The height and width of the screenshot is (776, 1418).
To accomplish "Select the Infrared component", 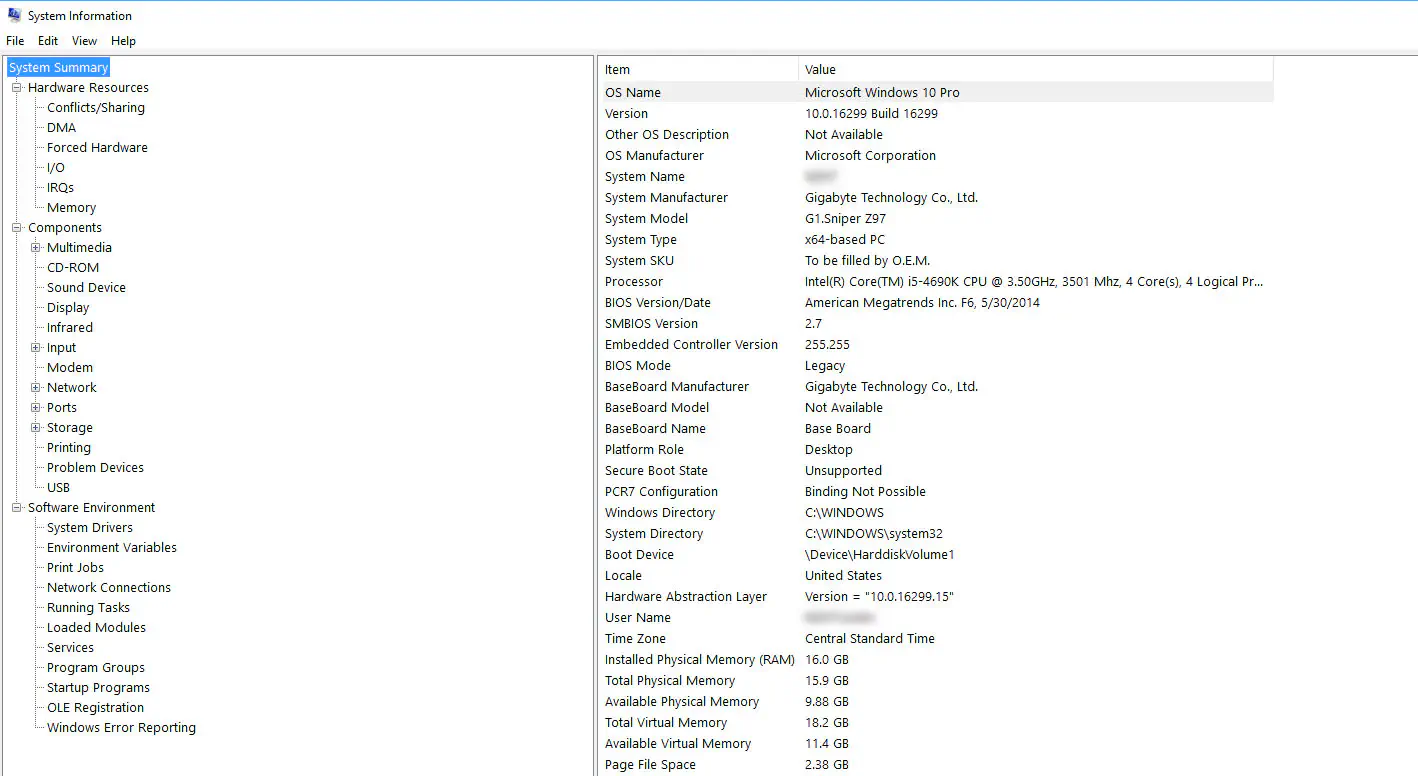I will [70, 327].
